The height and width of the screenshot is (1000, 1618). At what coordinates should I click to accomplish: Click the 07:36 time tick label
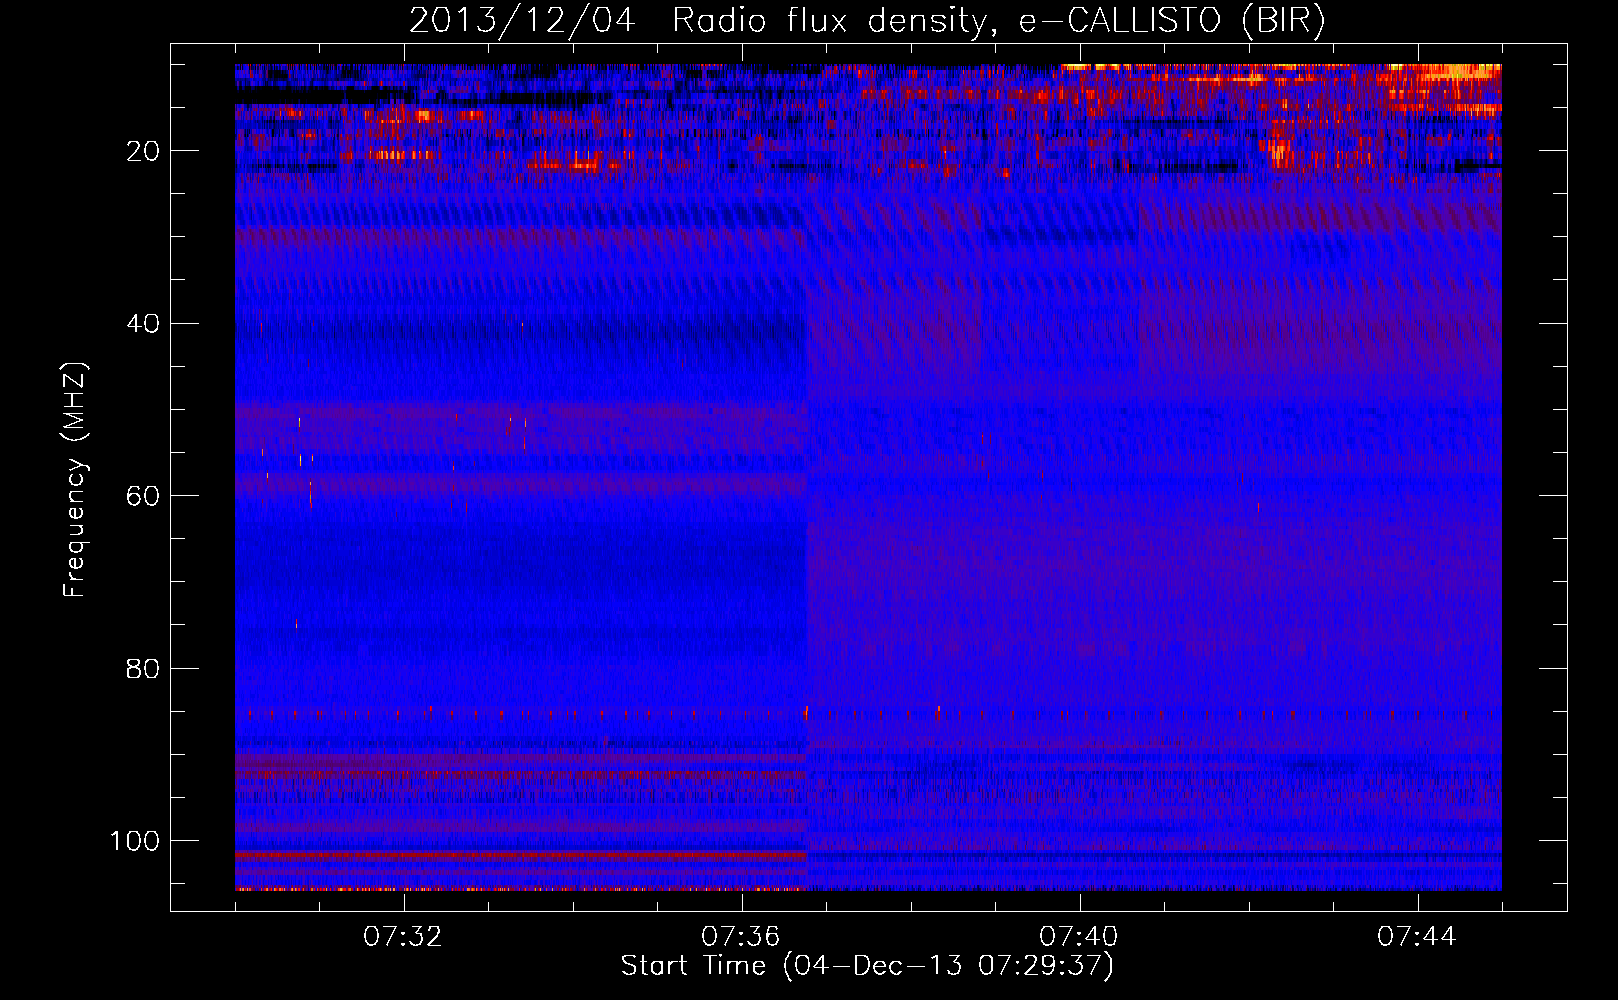pyautogui.click(x=741, y=937)
